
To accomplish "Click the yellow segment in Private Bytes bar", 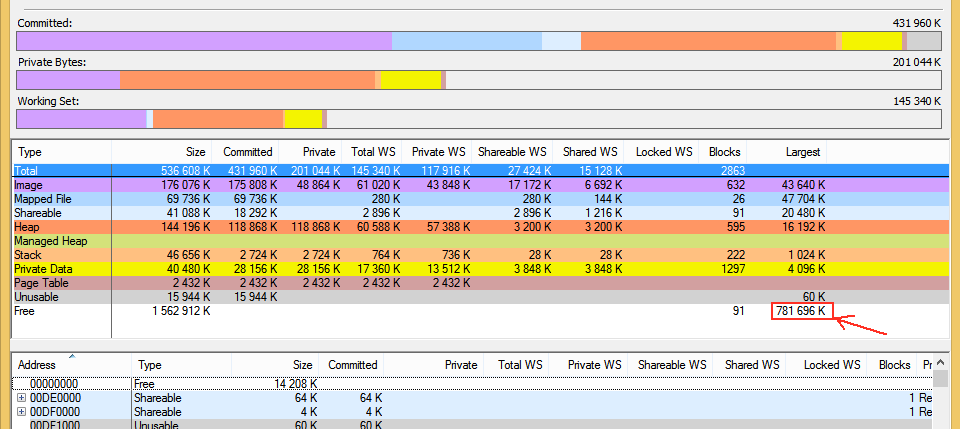I will pos(411,80).
